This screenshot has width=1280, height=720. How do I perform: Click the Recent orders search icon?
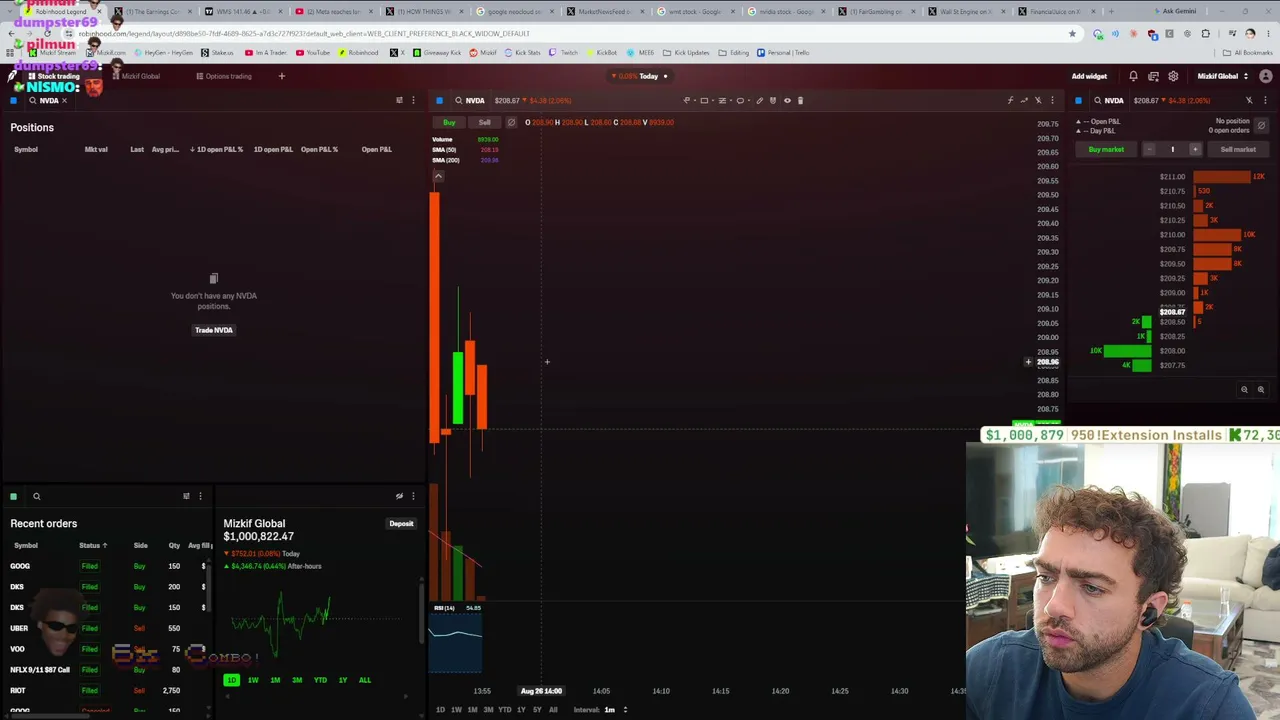click(36, 496)
